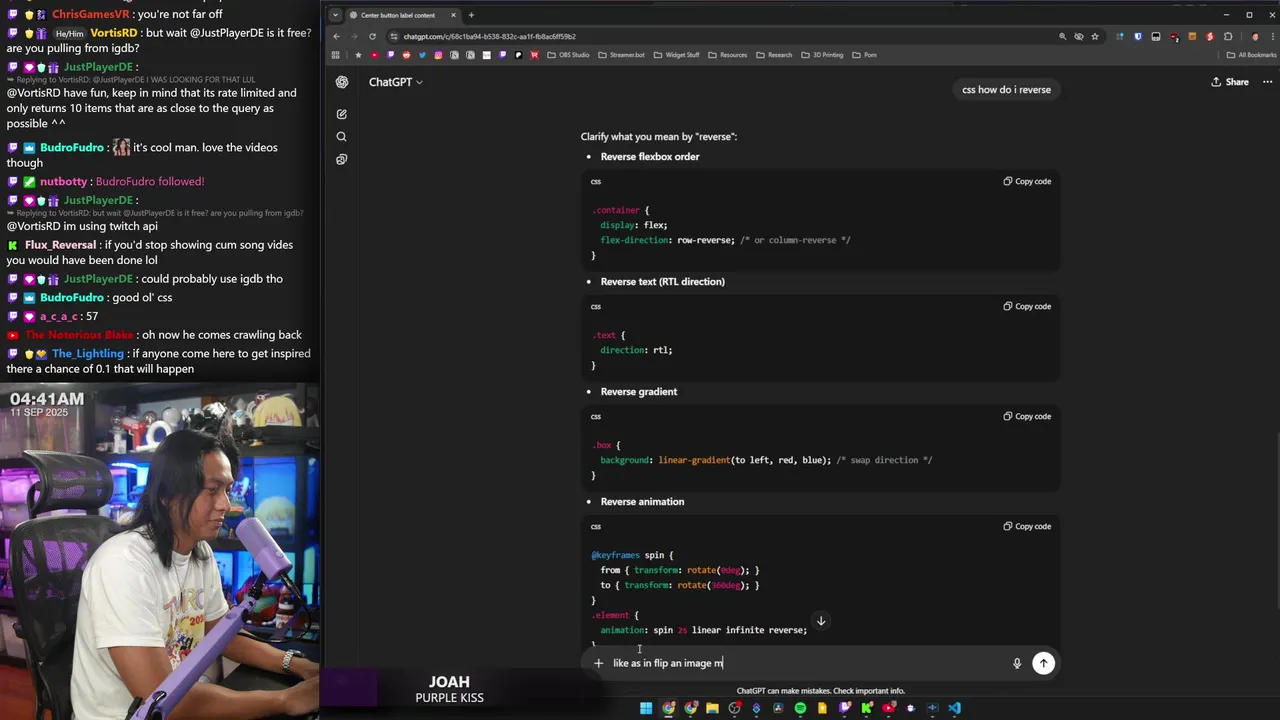Go back using the browser back arrow
The width and height of the screenshot is (1280, 720).
click(x=337, y=36)
